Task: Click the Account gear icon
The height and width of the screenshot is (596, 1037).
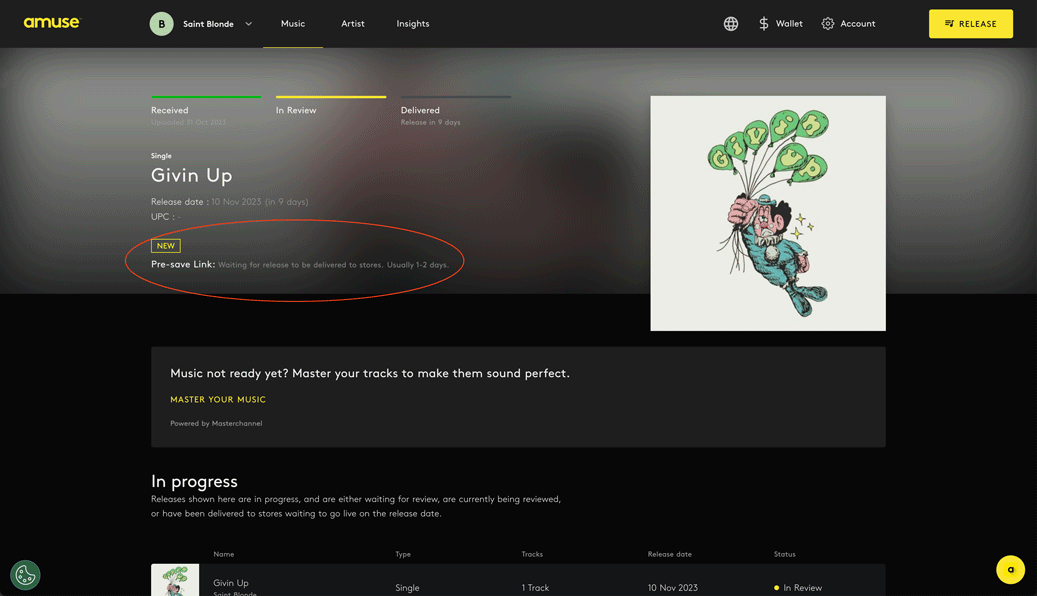Action: (x=828, y=24)
